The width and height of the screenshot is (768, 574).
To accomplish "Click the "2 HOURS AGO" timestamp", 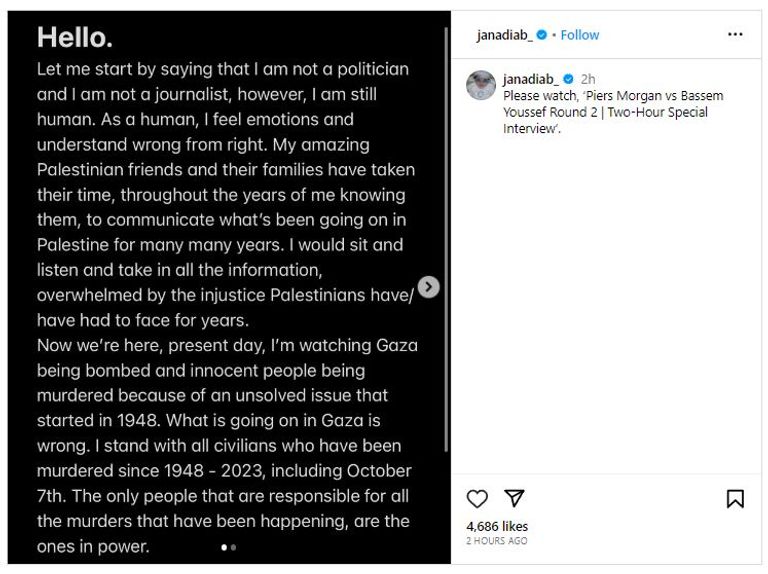I will pyautogui.click(x=496, y=541).
